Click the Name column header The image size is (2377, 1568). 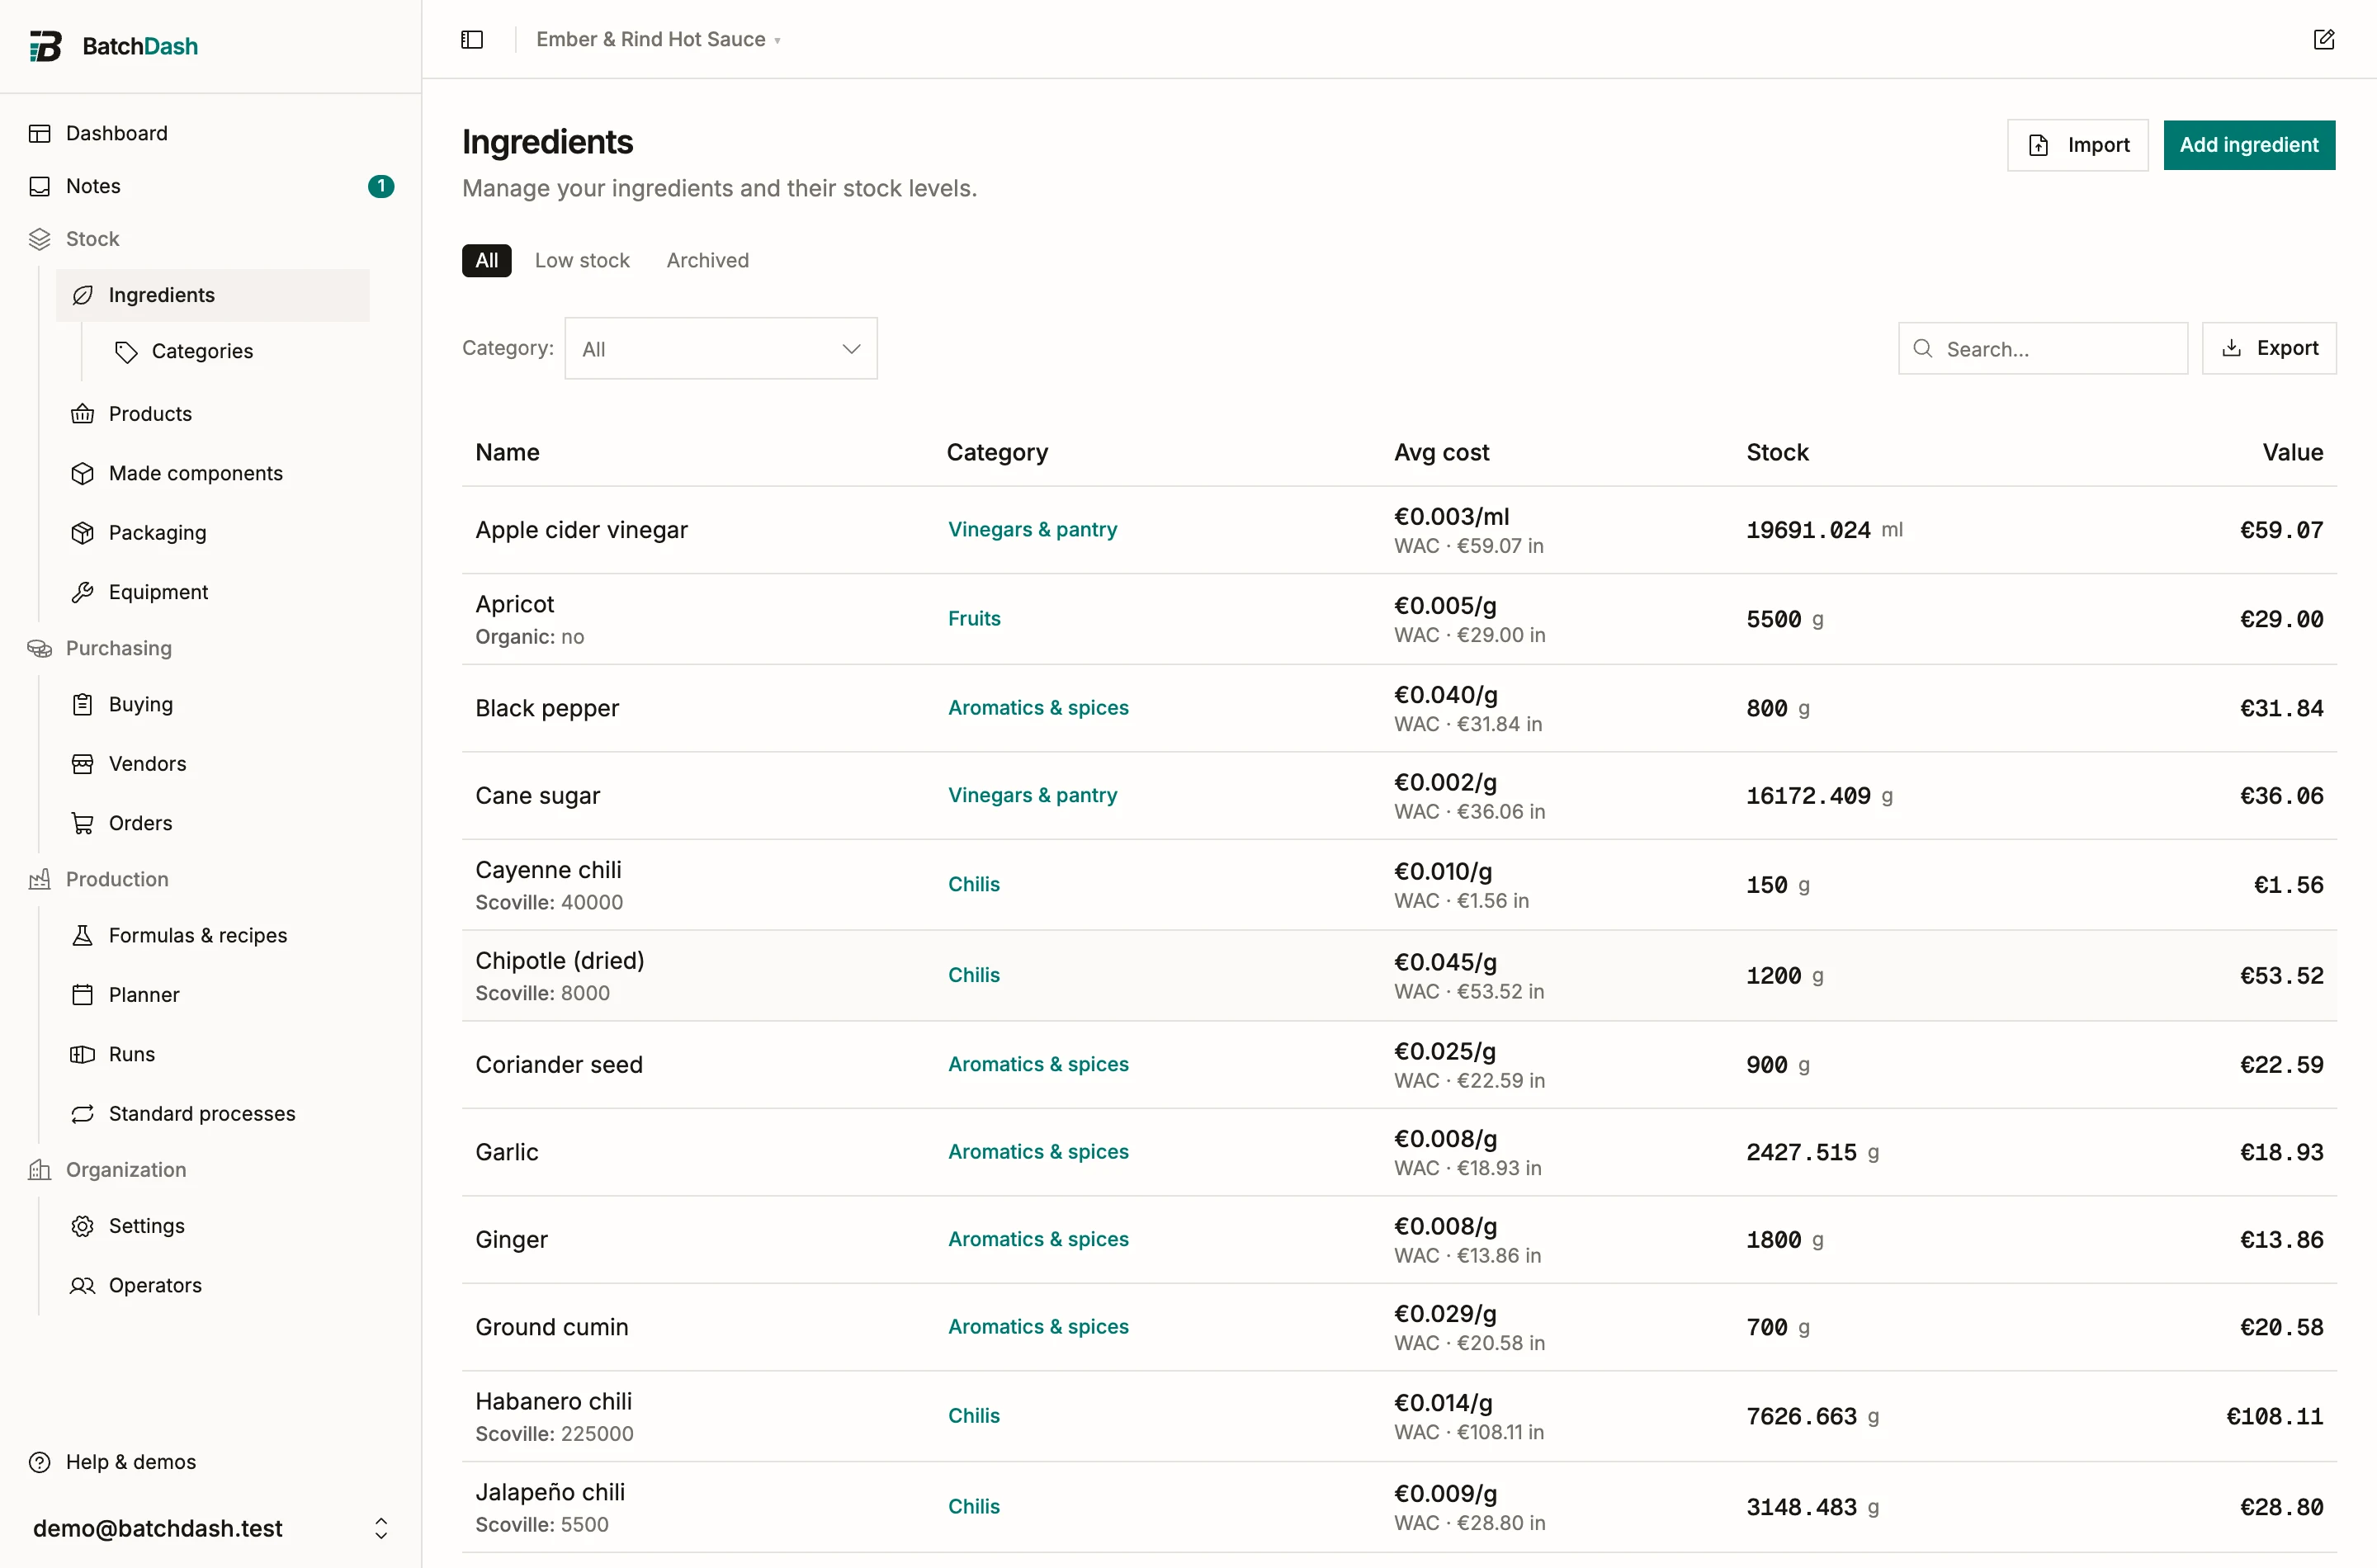507,452
